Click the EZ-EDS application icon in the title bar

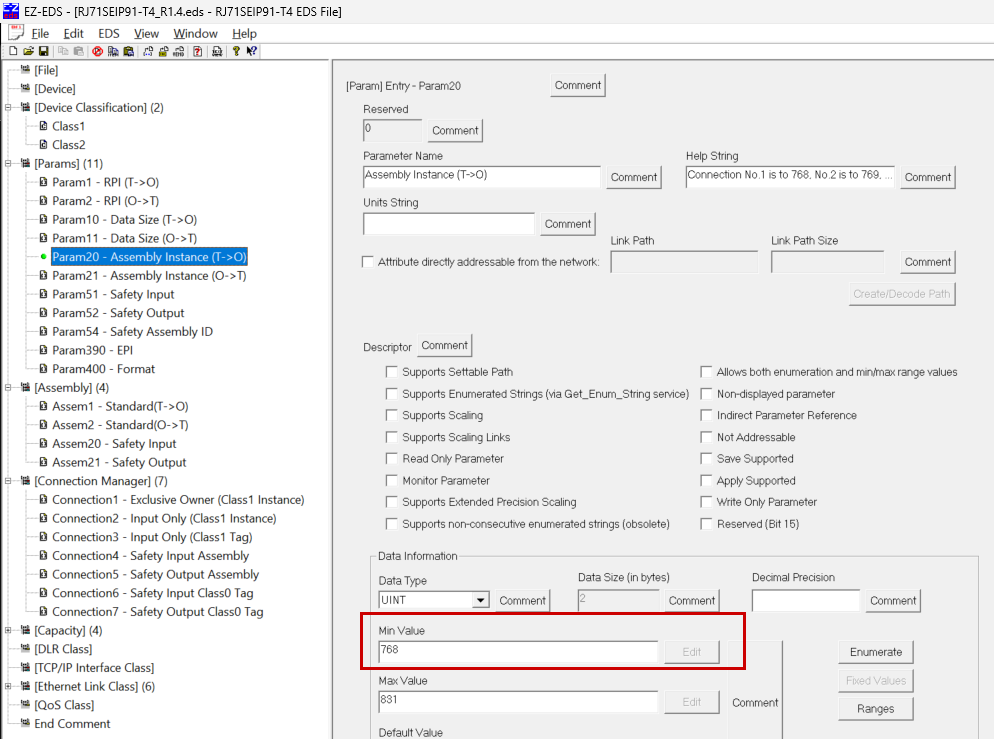click(x=11, y=11)
